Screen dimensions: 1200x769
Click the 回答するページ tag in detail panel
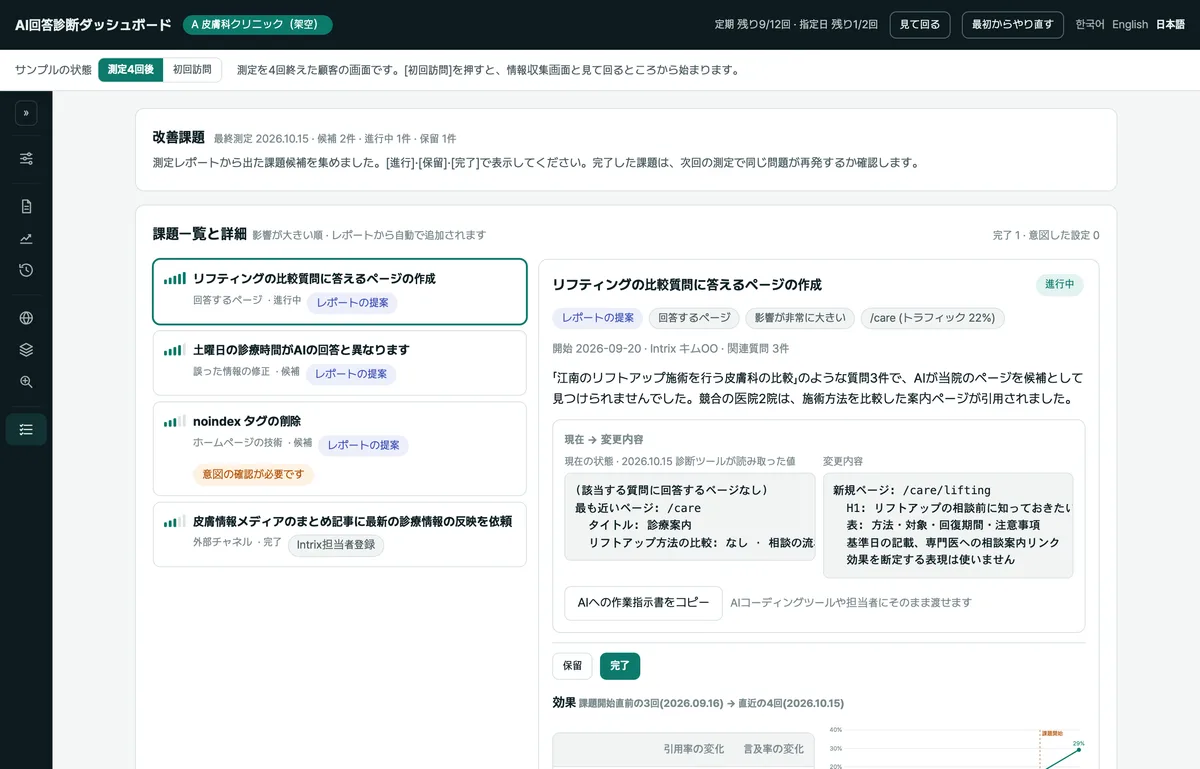click(694, 318)
